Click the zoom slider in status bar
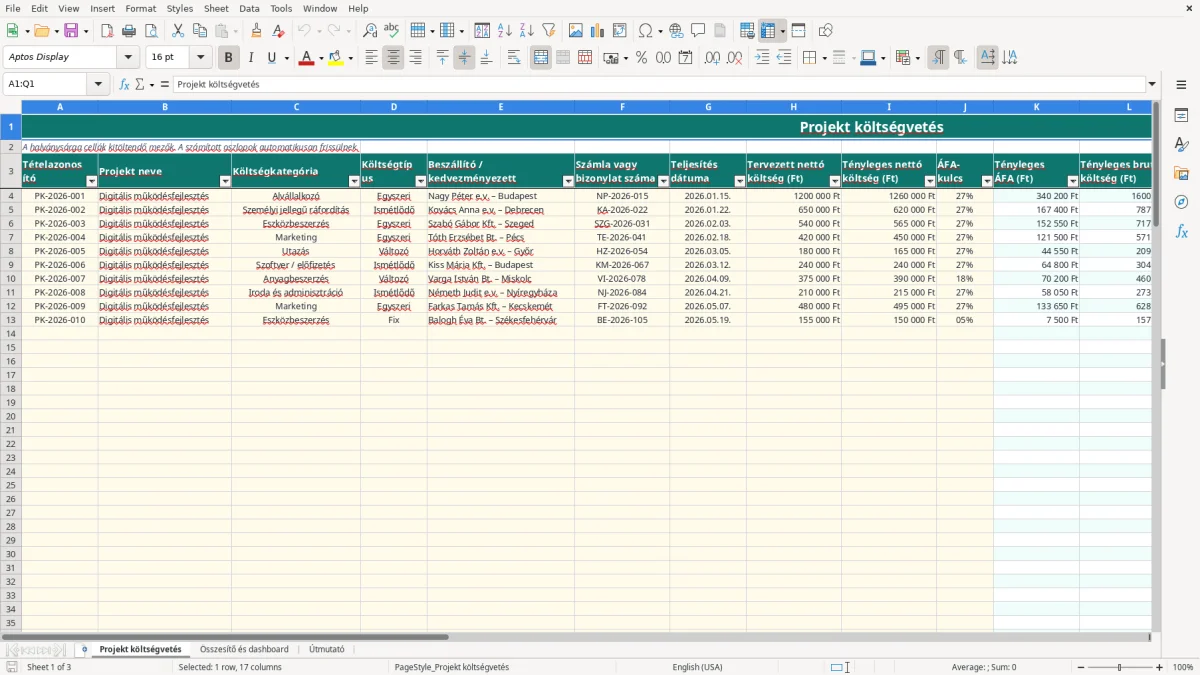This screenshot has width=1200, height=675. [x=1119, y=667]
